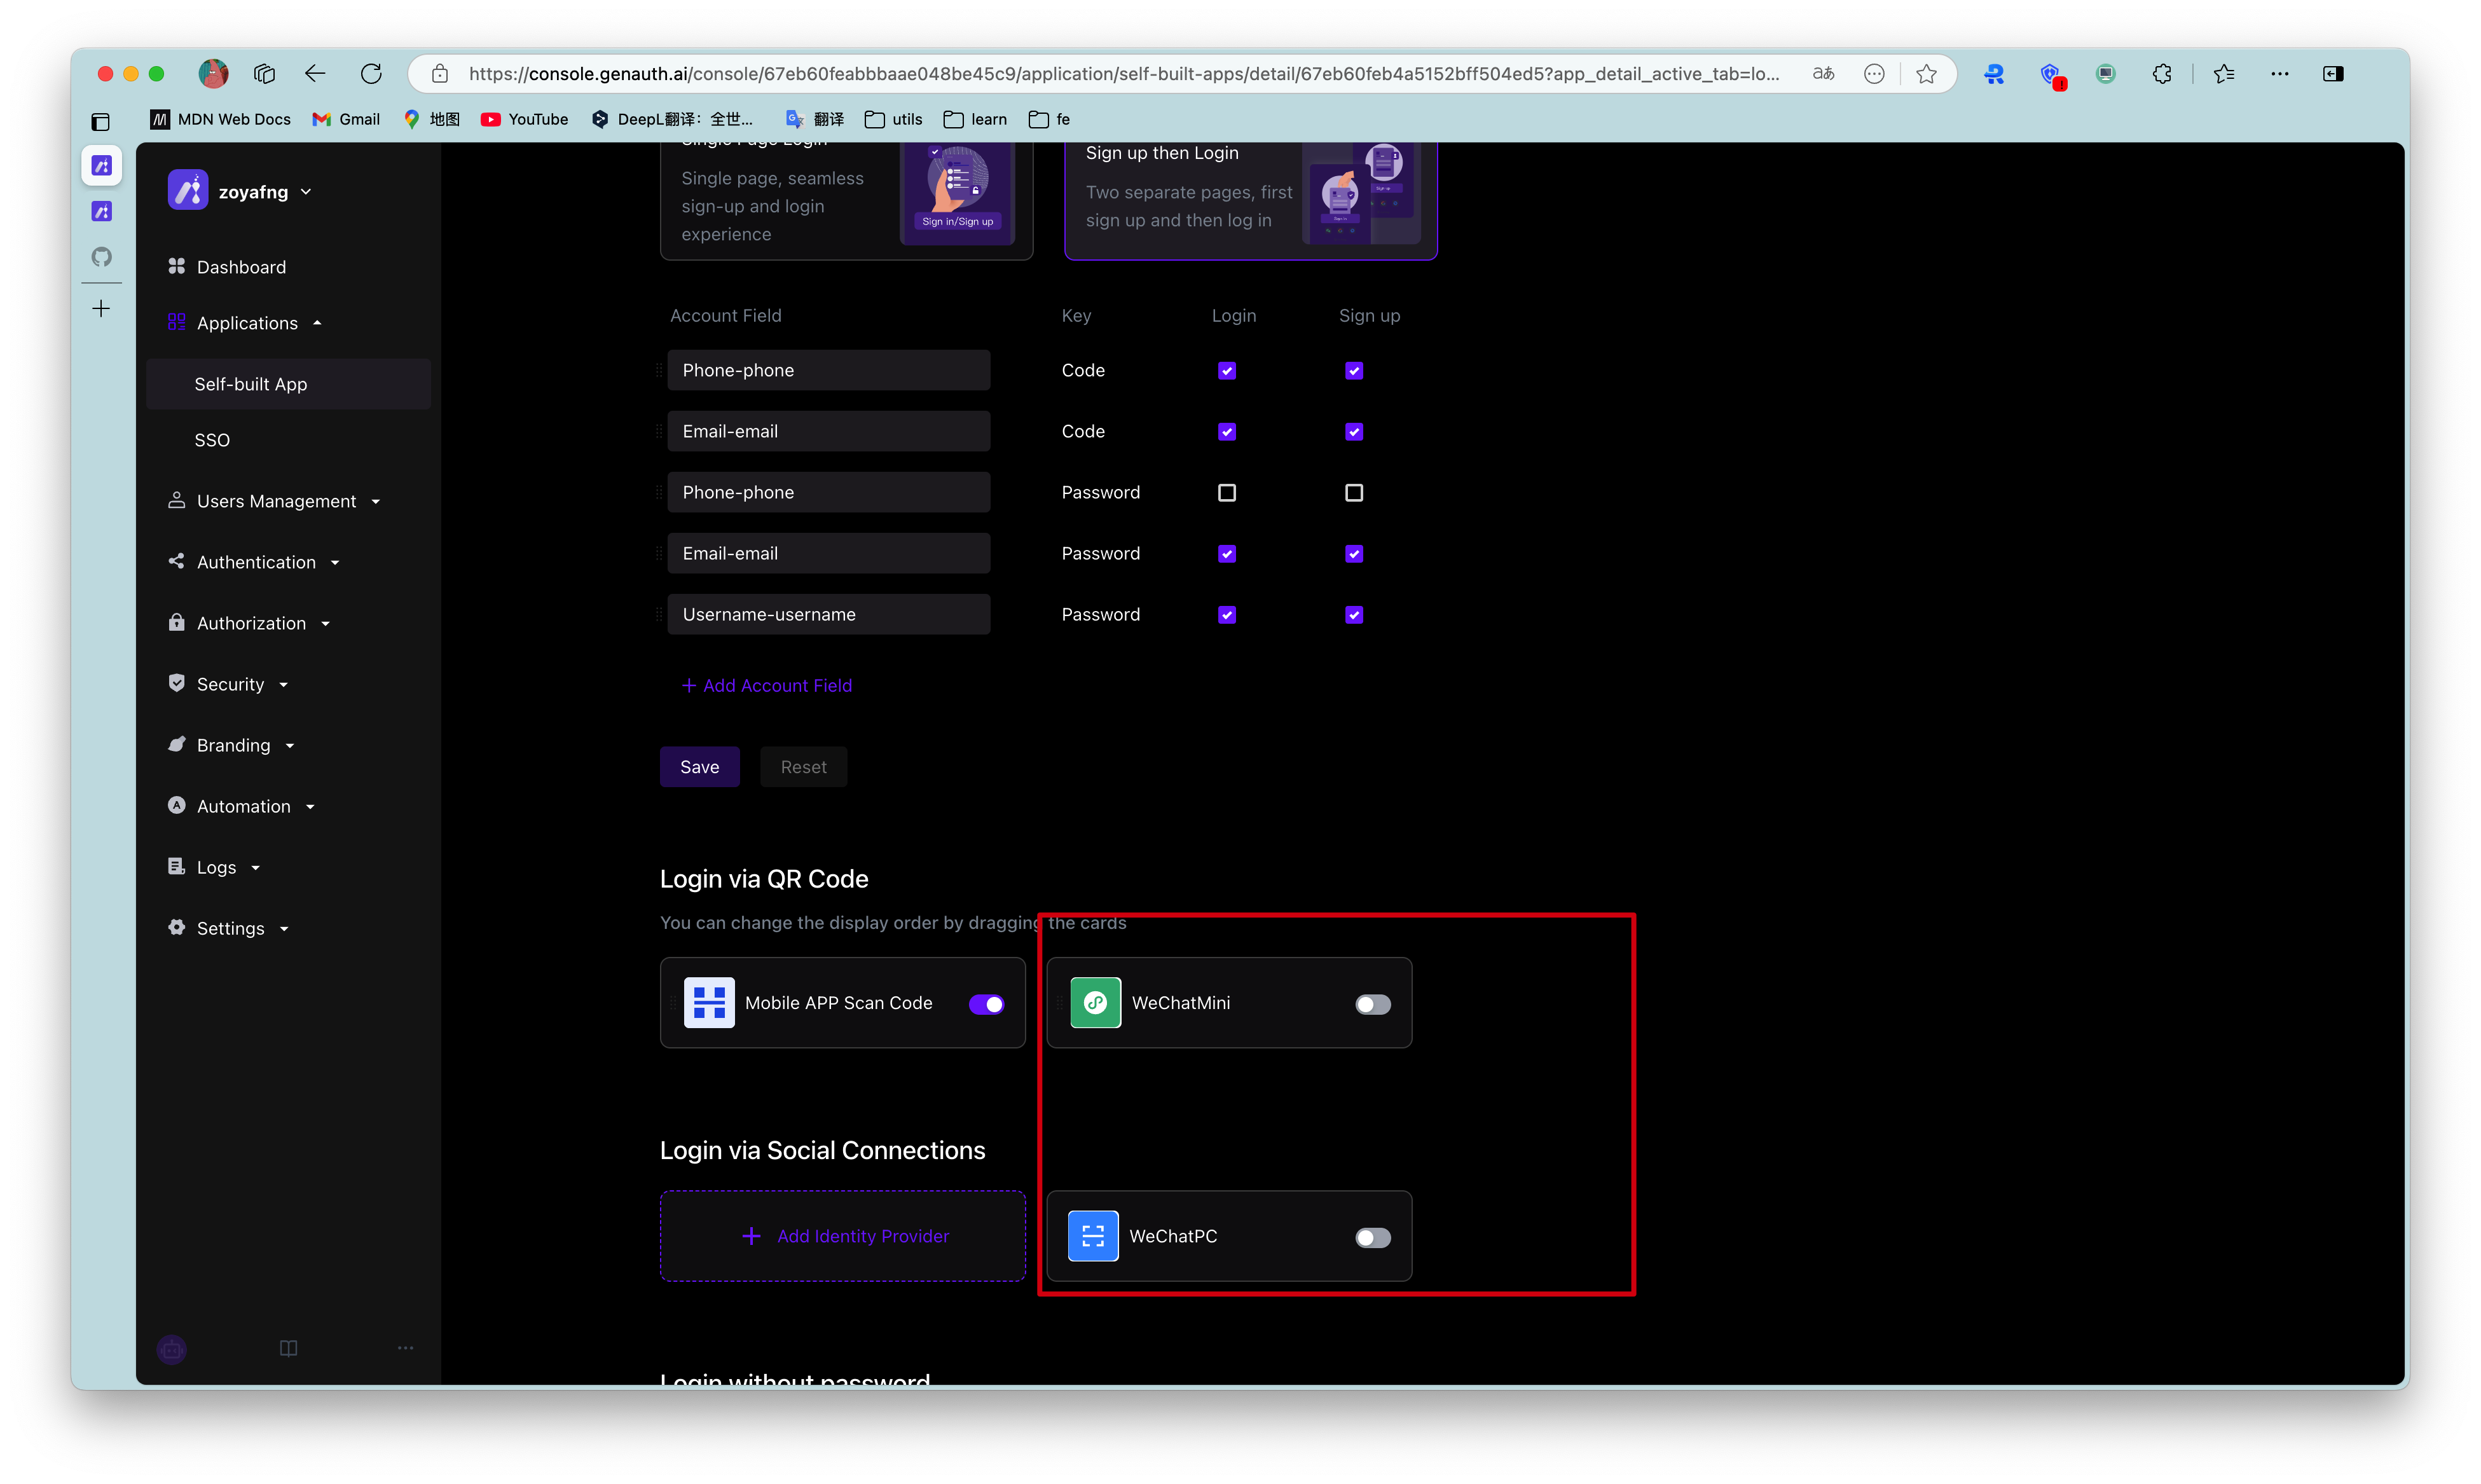Click the GitHub icon in vertical tab bar
2481x1484 pixels.
(x=101, y=257)
